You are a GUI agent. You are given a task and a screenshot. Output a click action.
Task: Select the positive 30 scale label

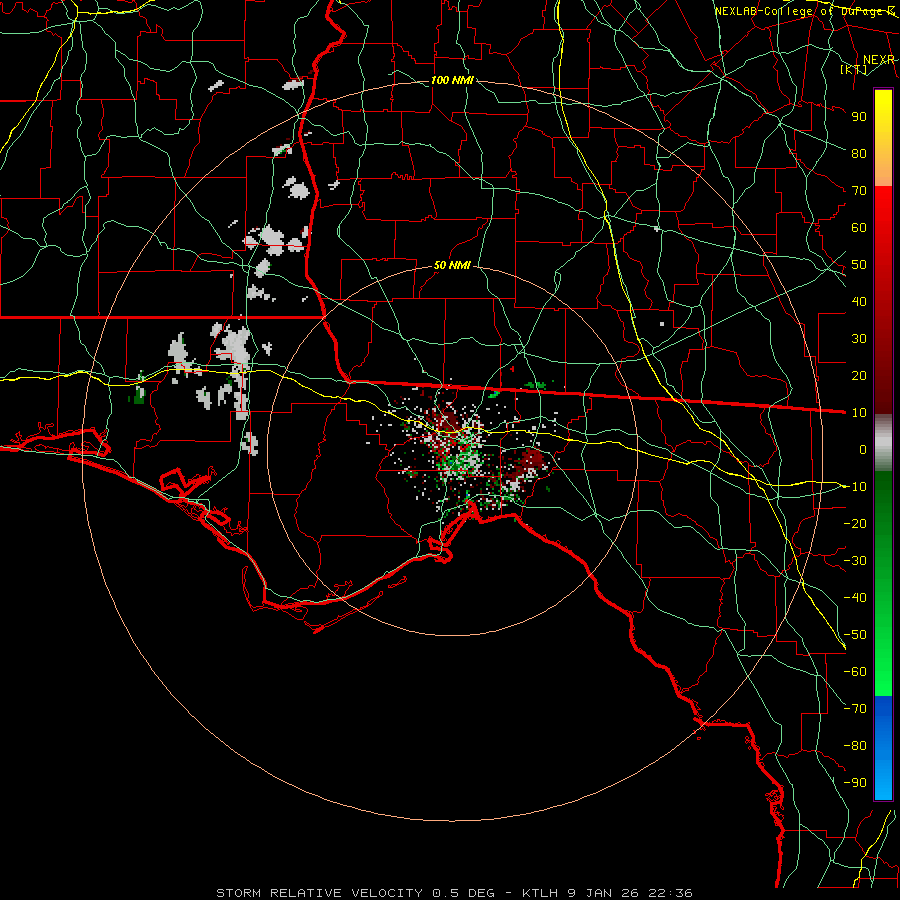859,339
